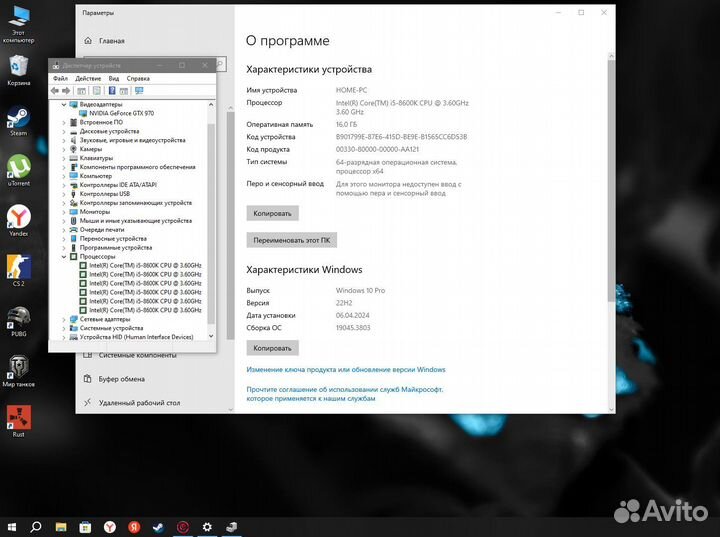This screenshot has height=537, width=720.
Task: Open the Windows Start menu
Action: [x=11, y=527]
